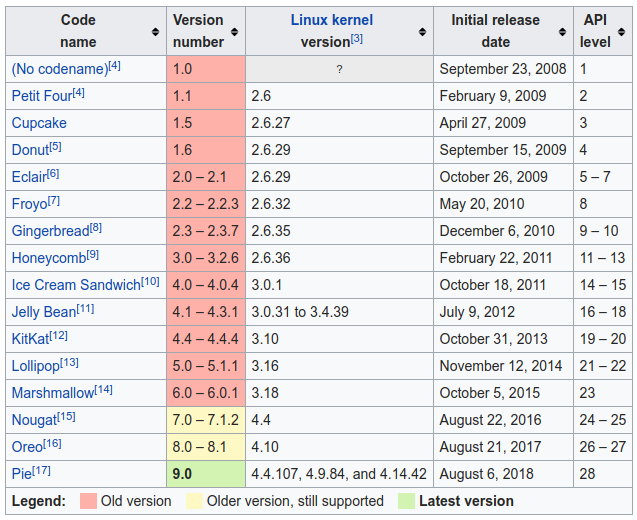
Task: Open the Nougat link
Action: point(34,420)
